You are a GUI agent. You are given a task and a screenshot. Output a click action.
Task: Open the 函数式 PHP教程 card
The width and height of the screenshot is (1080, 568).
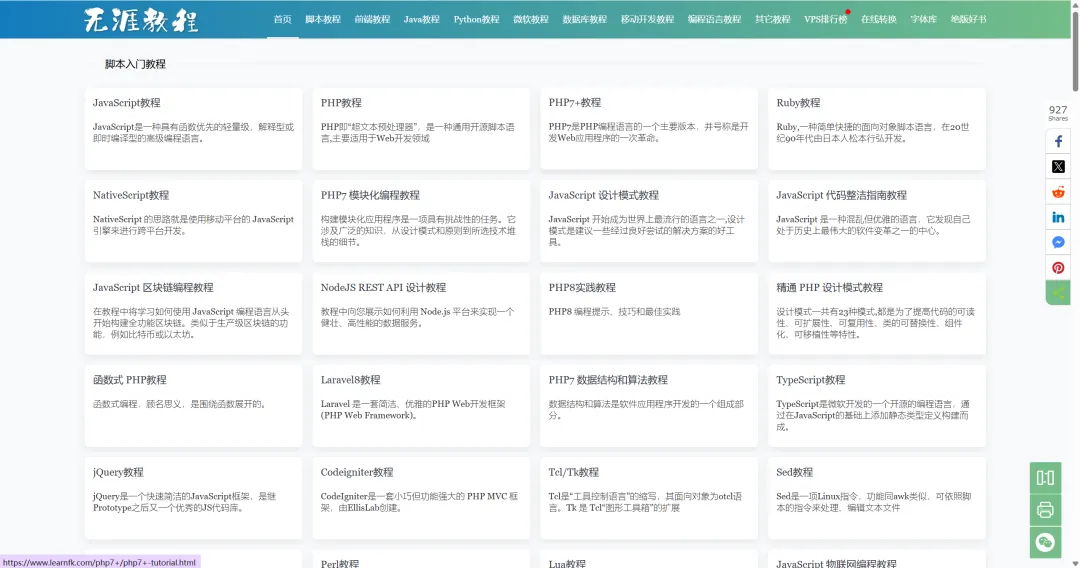click(194, 406)
